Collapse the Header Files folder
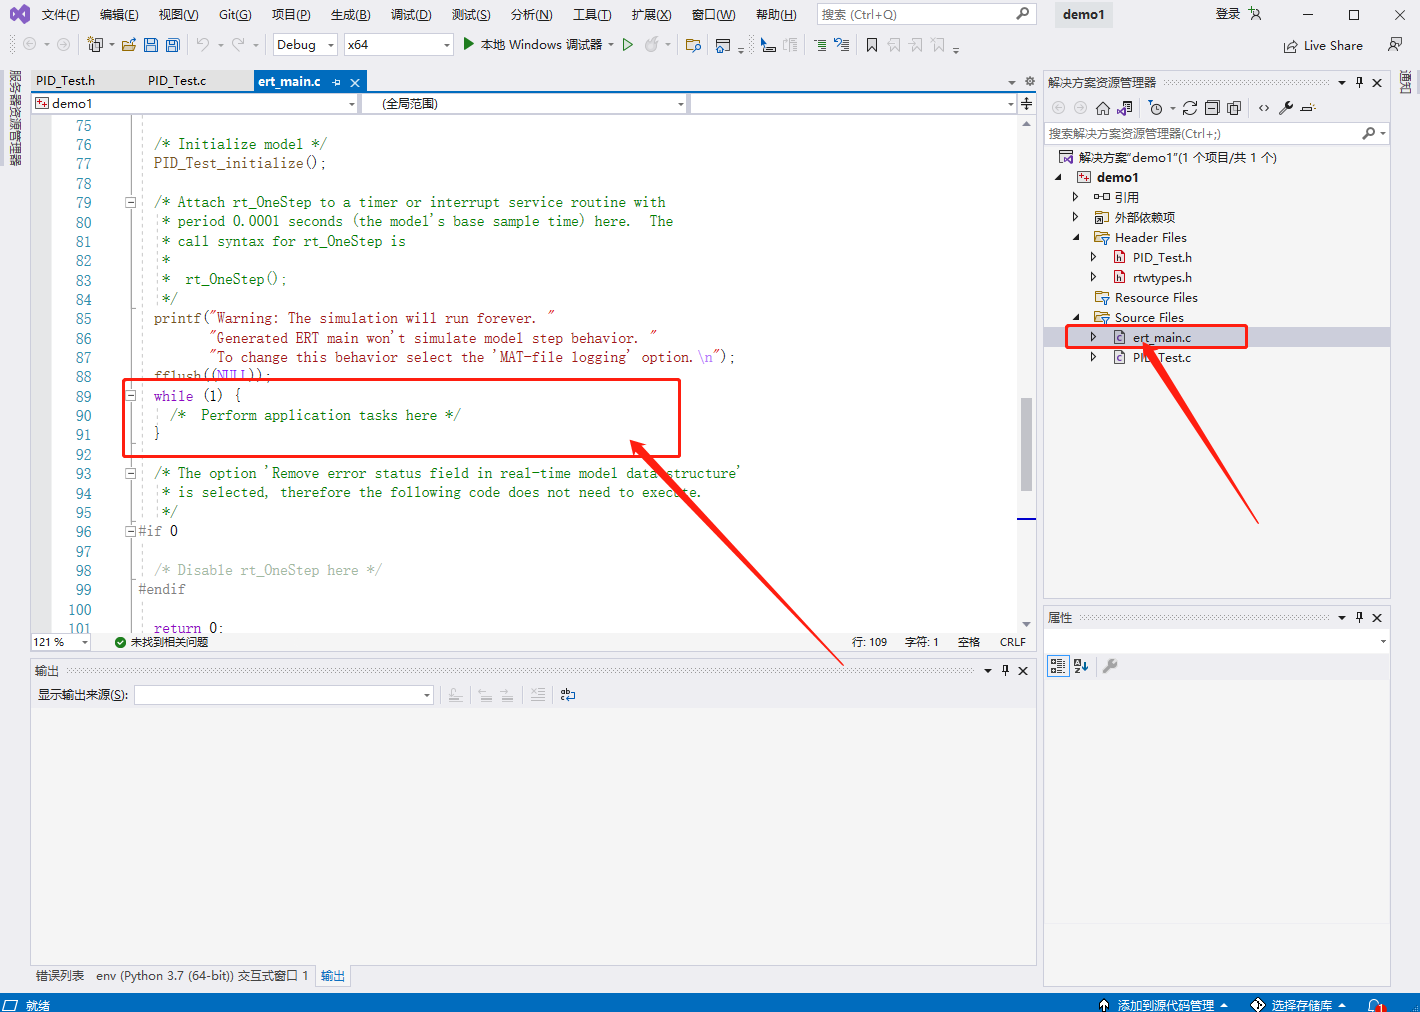 click(x=1076, y=238)
